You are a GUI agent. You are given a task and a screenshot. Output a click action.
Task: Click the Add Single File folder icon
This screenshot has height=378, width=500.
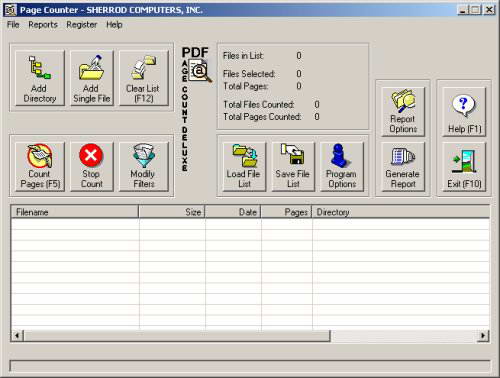(x=92, y=78)
